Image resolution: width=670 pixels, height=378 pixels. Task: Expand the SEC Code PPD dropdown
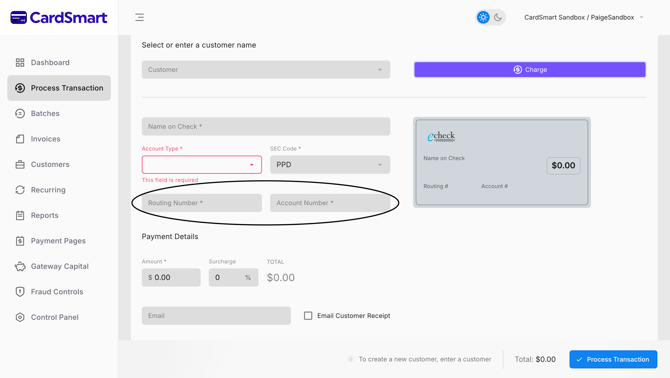pos(330,164)
